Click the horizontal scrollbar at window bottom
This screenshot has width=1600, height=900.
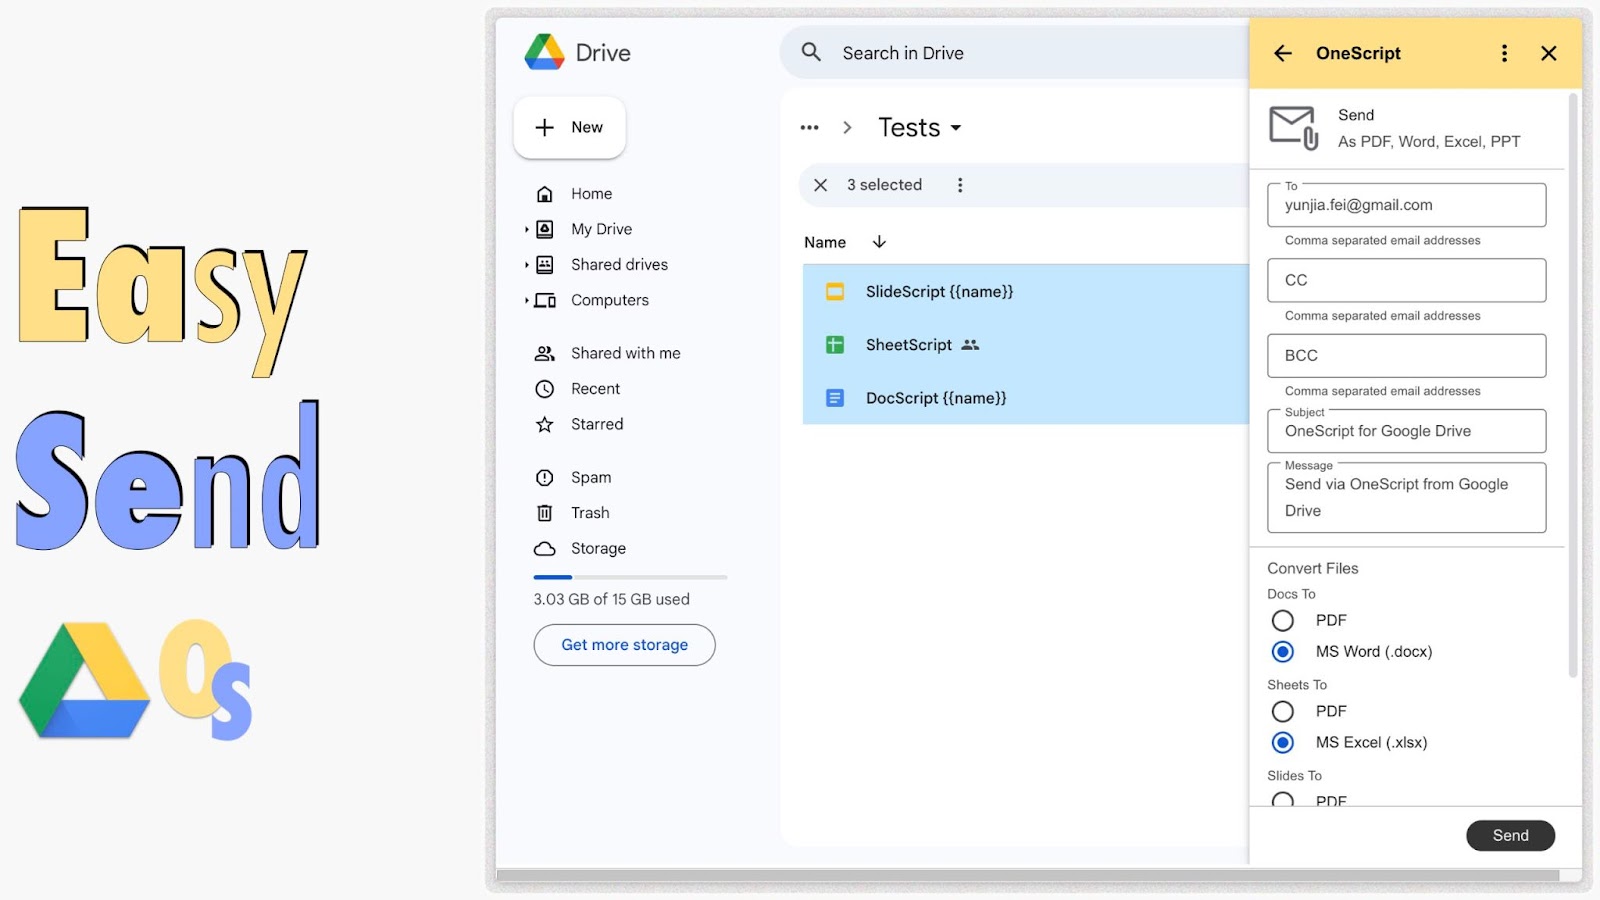point(1028,876)
